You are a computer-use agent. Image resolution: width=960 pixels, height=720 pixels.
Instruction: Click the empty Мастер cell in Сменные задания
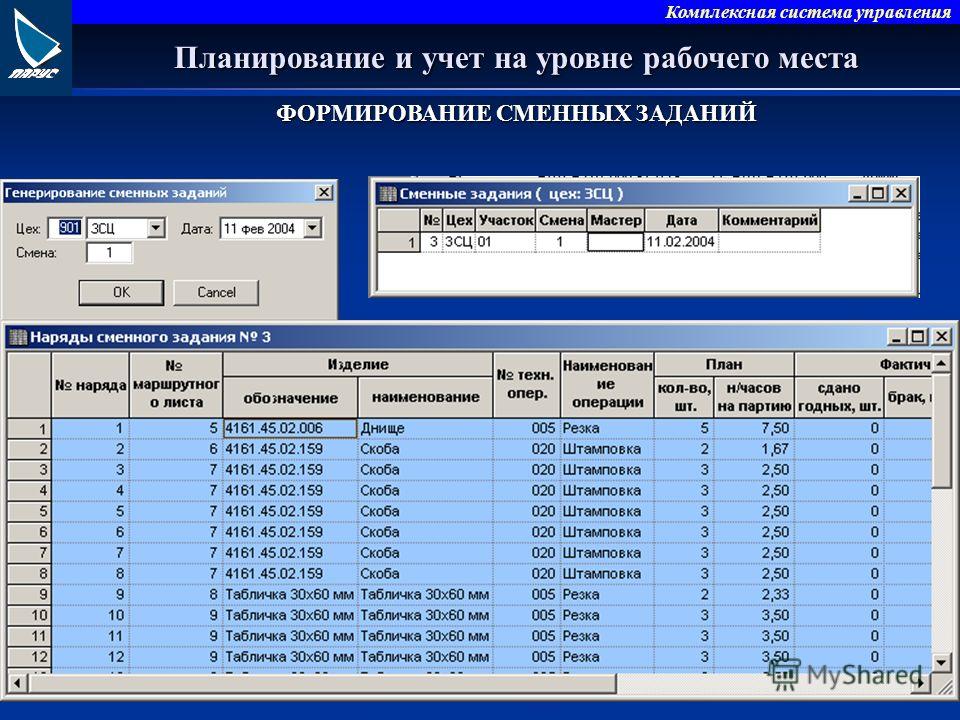(615, 242)
